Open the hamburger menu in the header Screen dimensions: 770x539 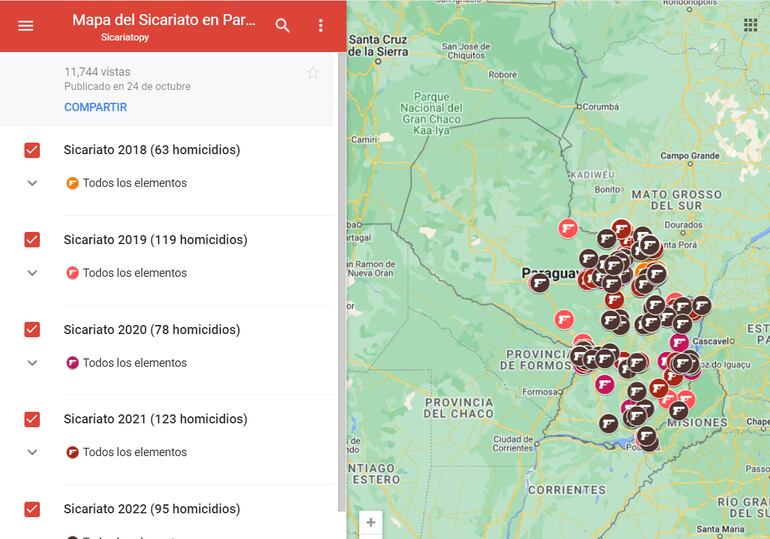26,26
